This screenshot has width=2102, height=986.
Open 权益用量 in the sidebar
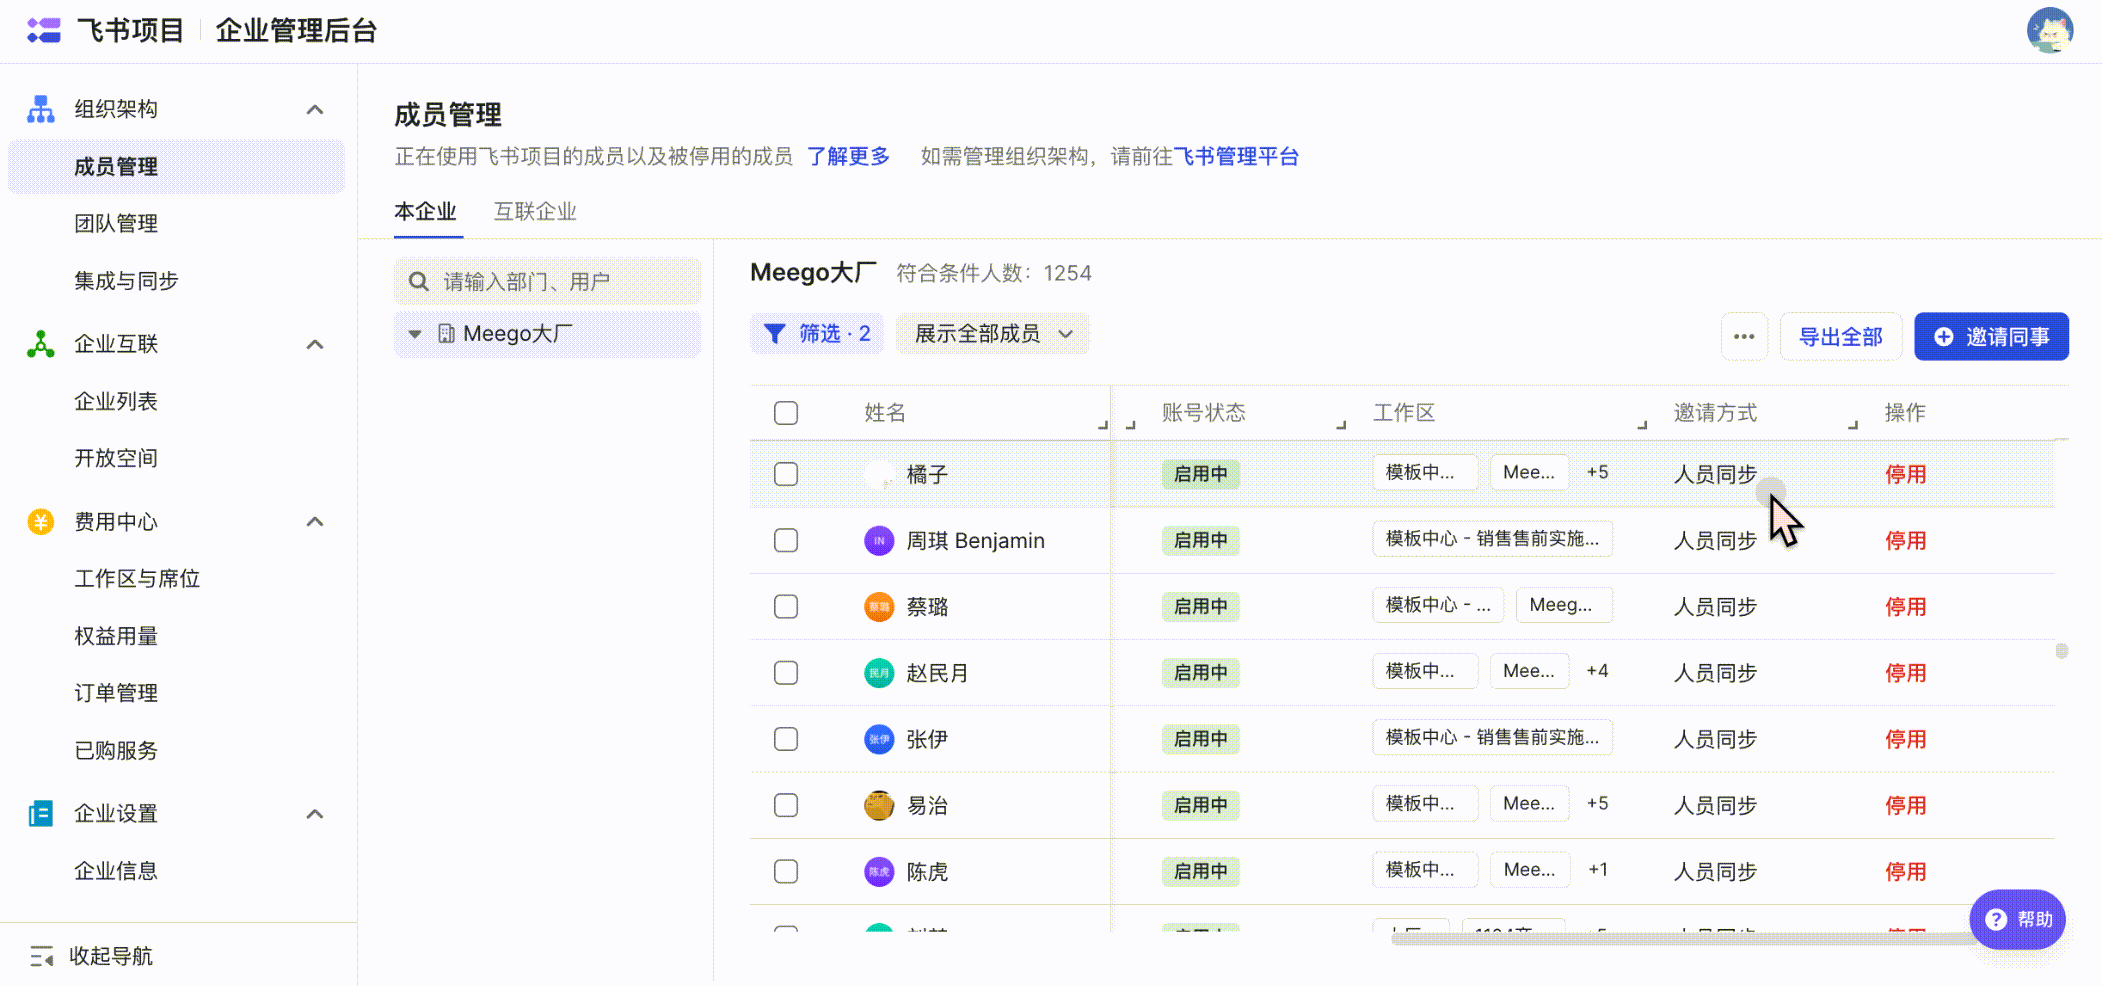click(x=116, y=636)
